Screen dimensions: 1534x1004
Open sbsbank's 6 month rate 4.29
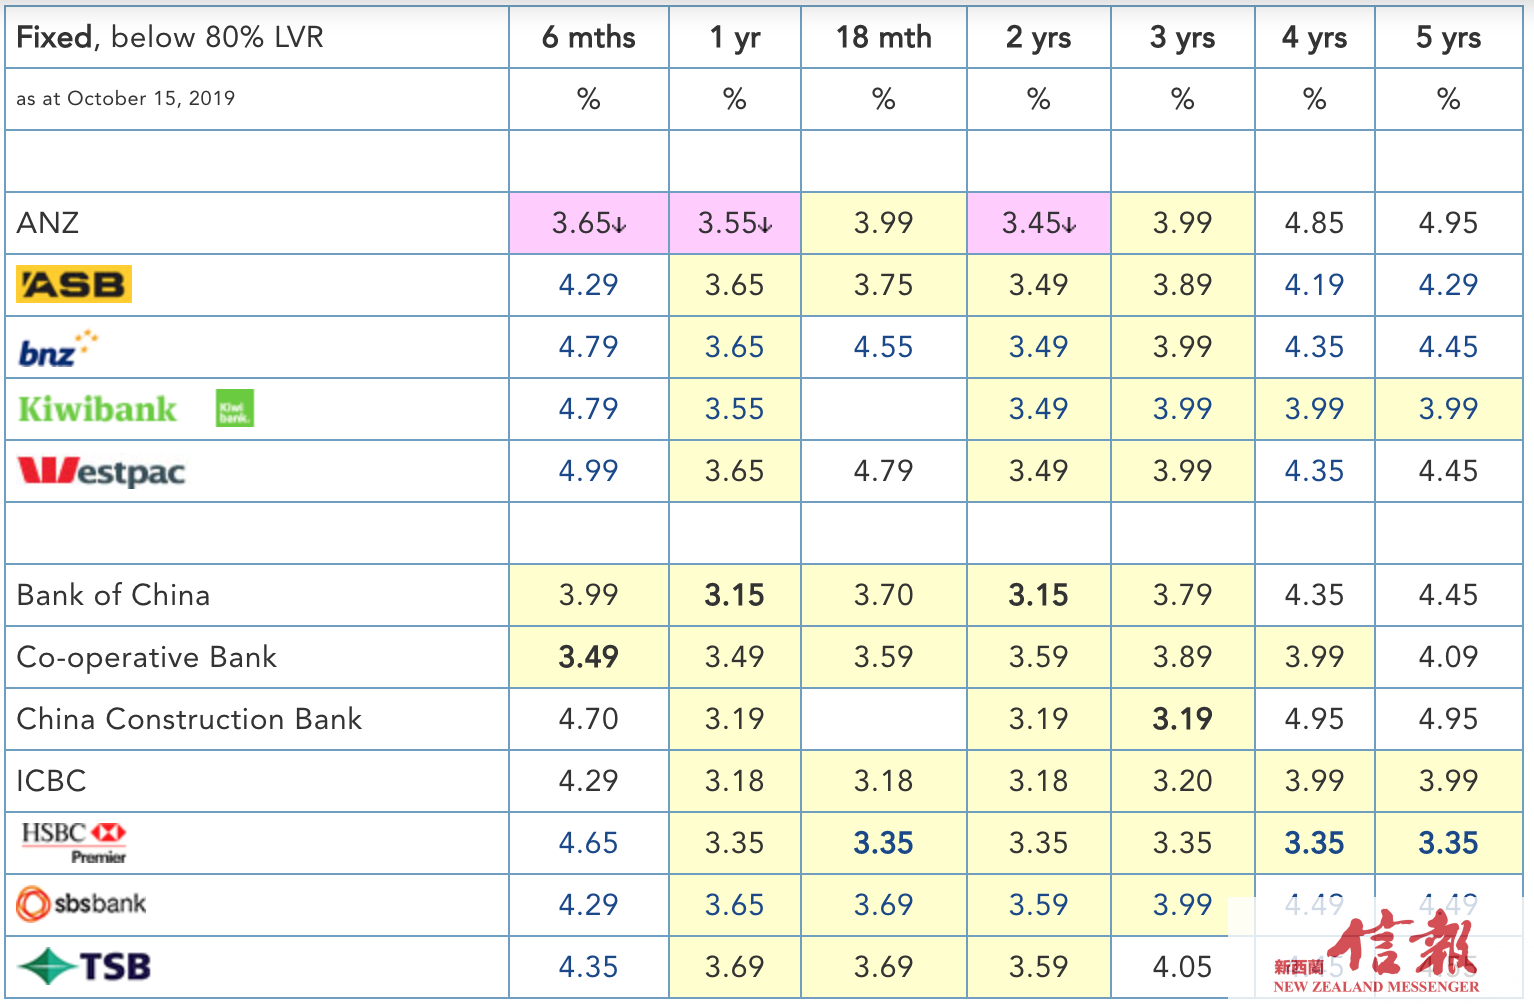(589, 905)
